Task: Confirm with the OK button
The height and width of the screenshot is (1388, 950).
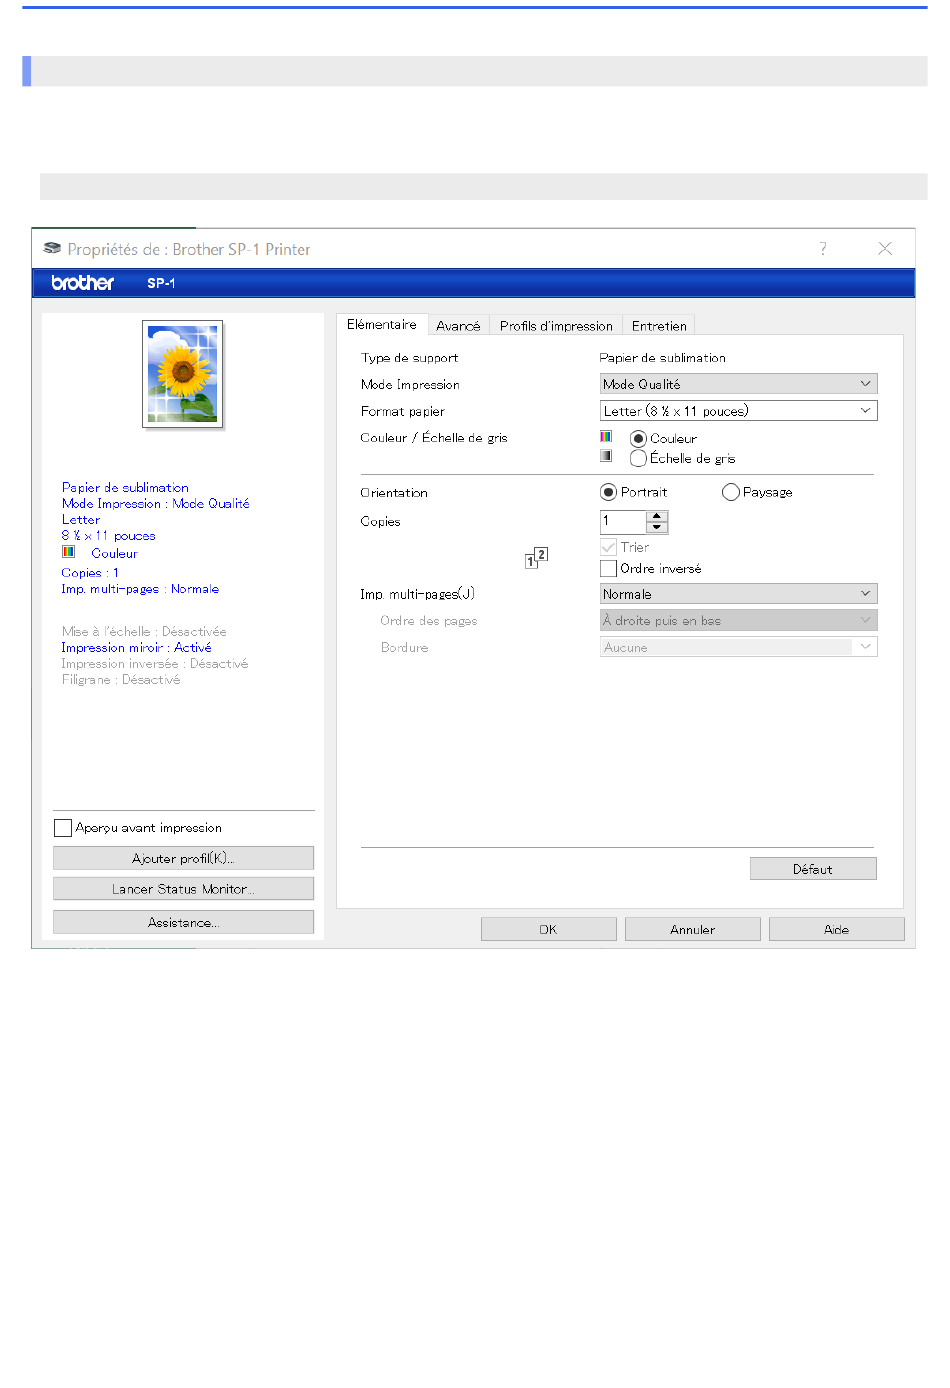Action: (x=548, y=929)
